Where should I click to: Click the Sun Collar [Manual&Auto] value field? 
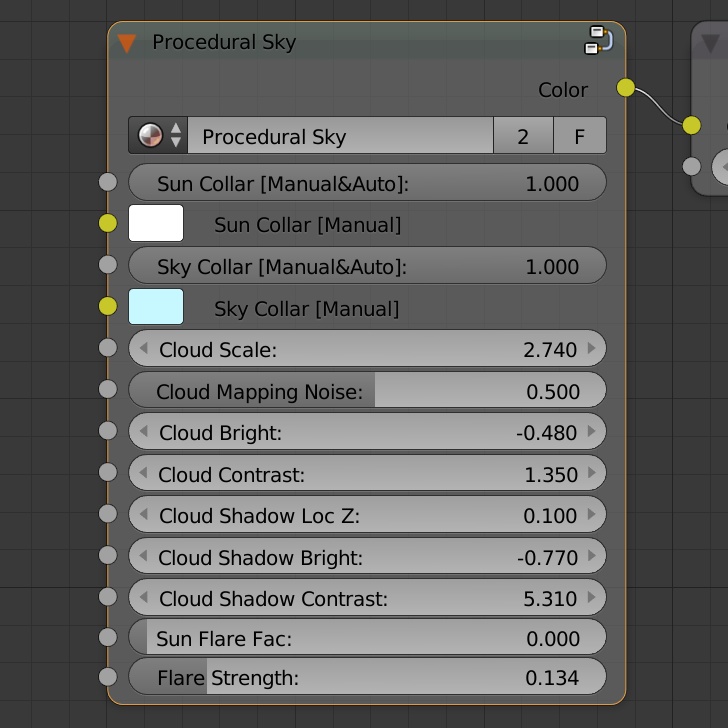pyautogui.click(x=367, y=184)
